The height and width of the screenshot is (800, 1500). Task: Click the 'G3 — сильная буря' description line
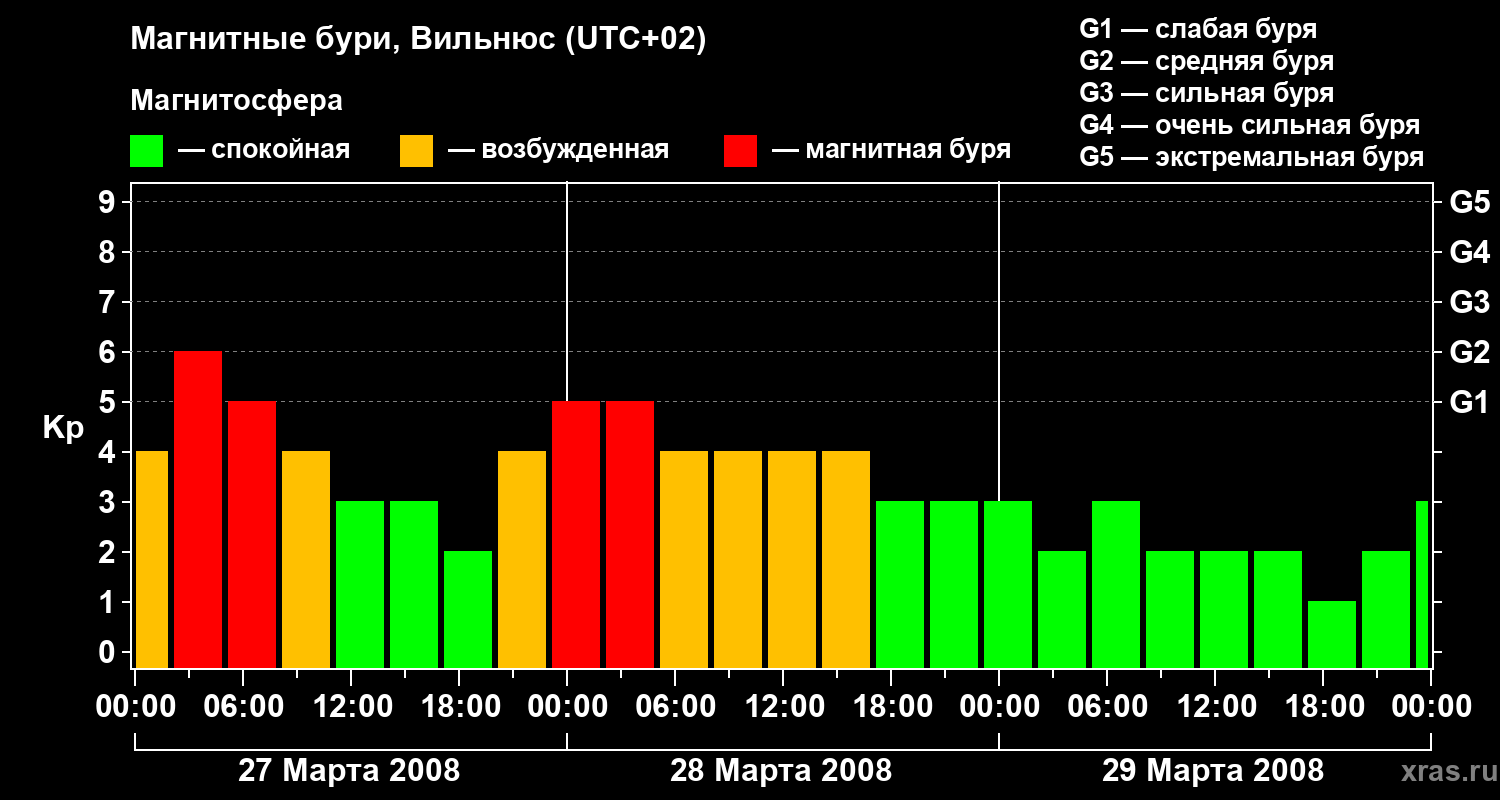(x=1207, y=93)
